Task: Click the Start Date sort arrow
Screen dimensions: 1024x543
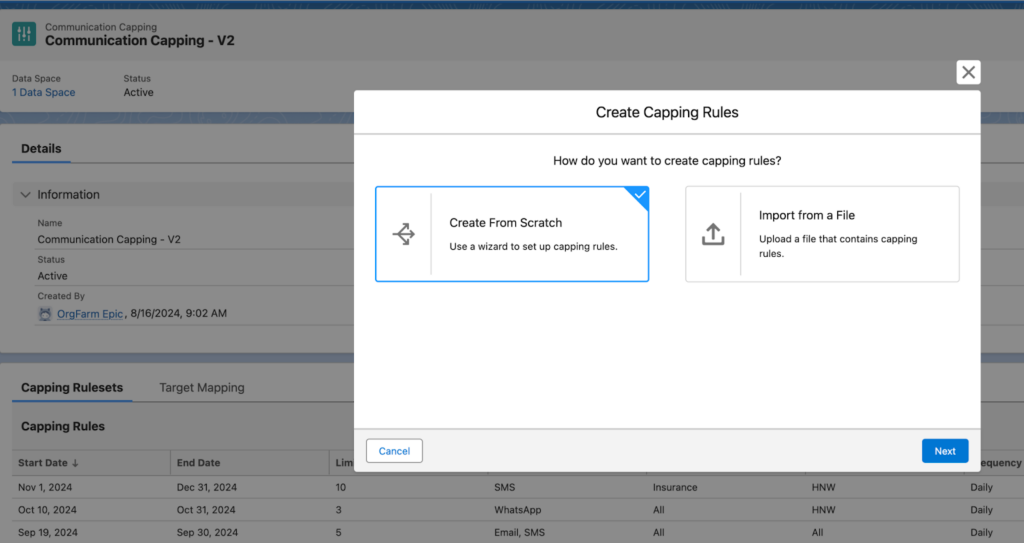Action: point(77,463)
